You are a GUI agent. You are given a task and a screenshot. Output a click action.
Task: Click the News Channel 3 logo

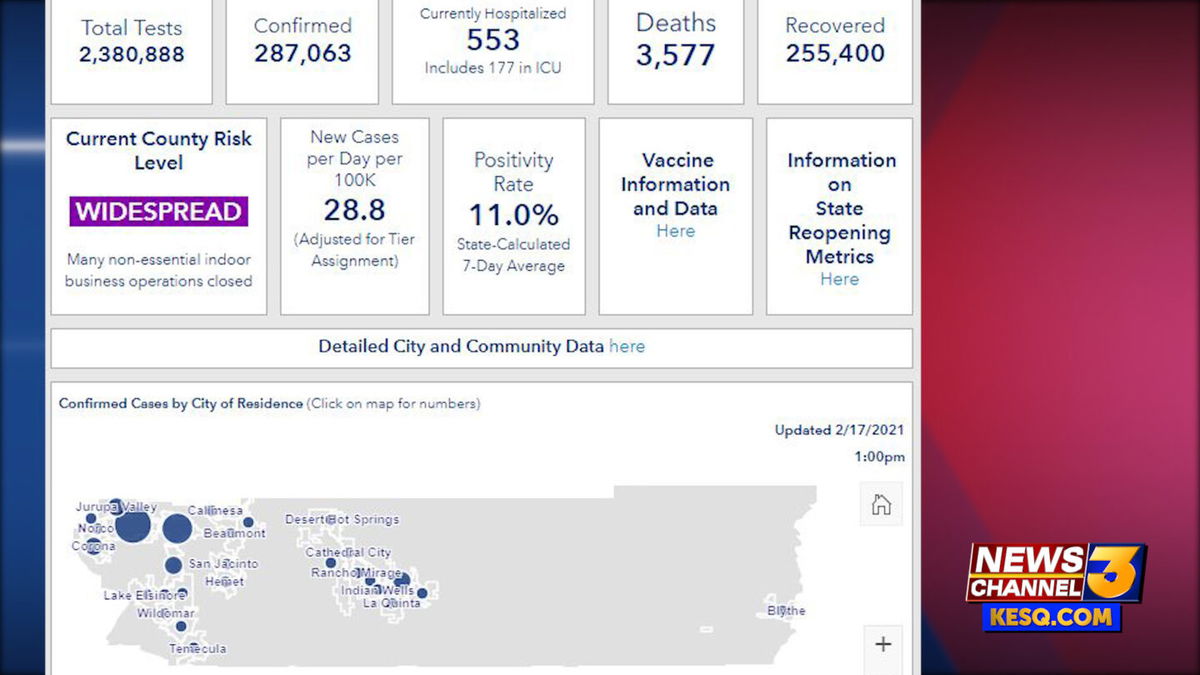click(1055, 573)
